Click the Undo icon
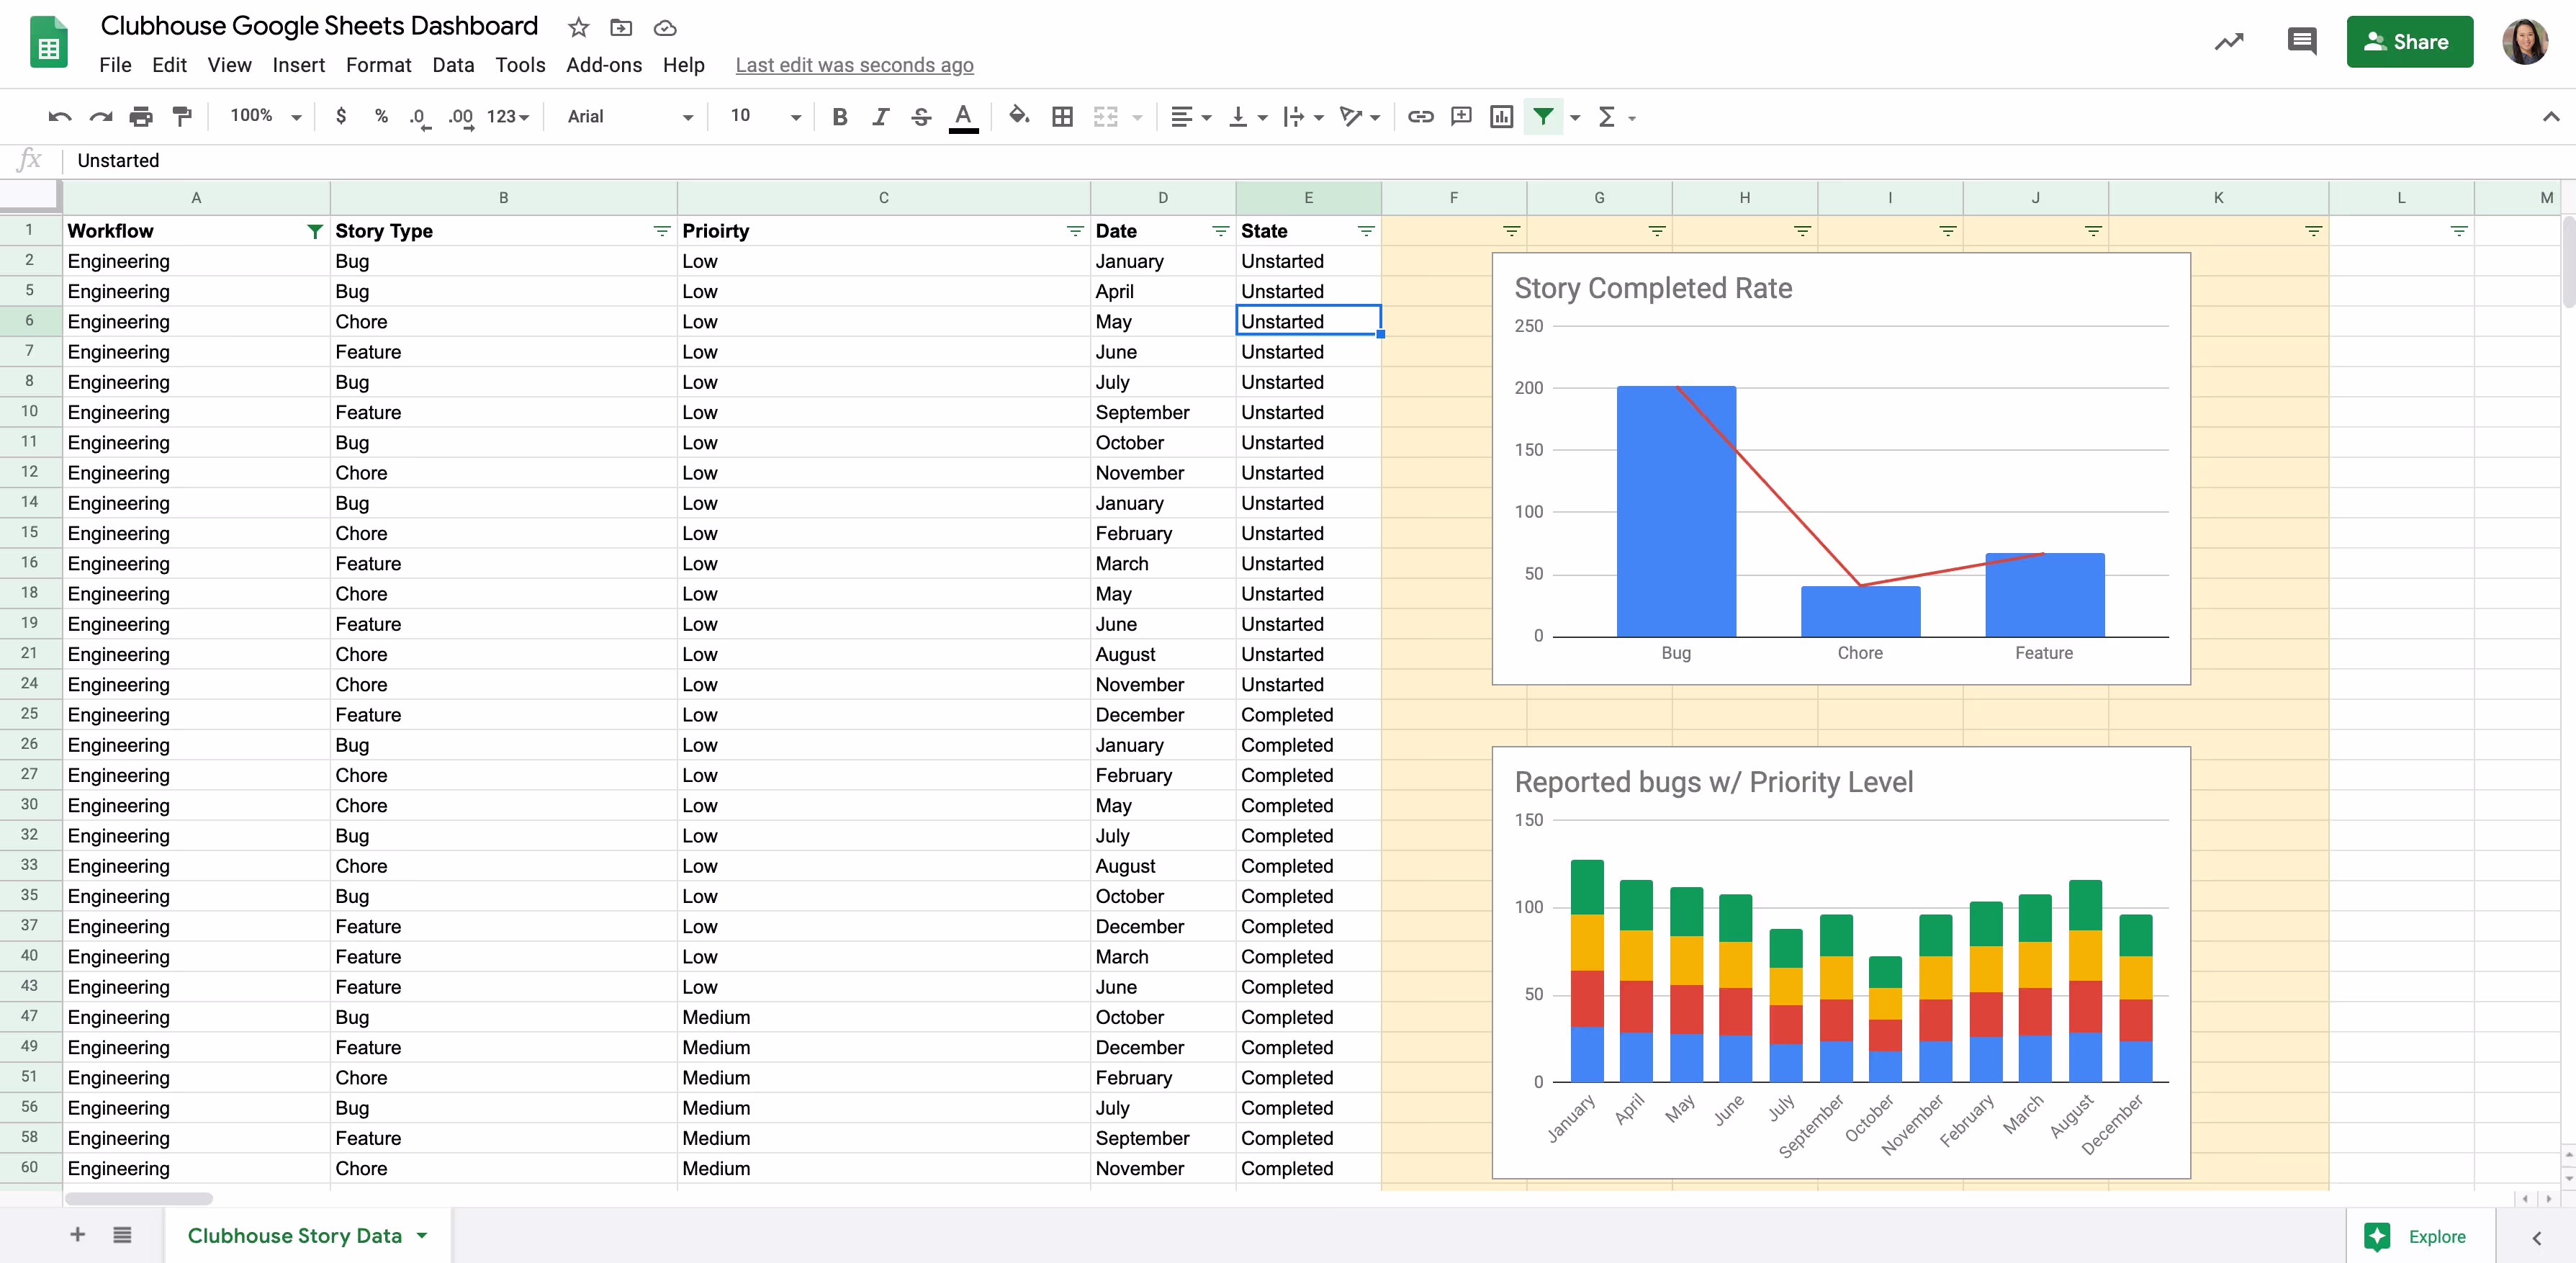Viewport: 2576px width, 1263px height. (x=59, y=117)
